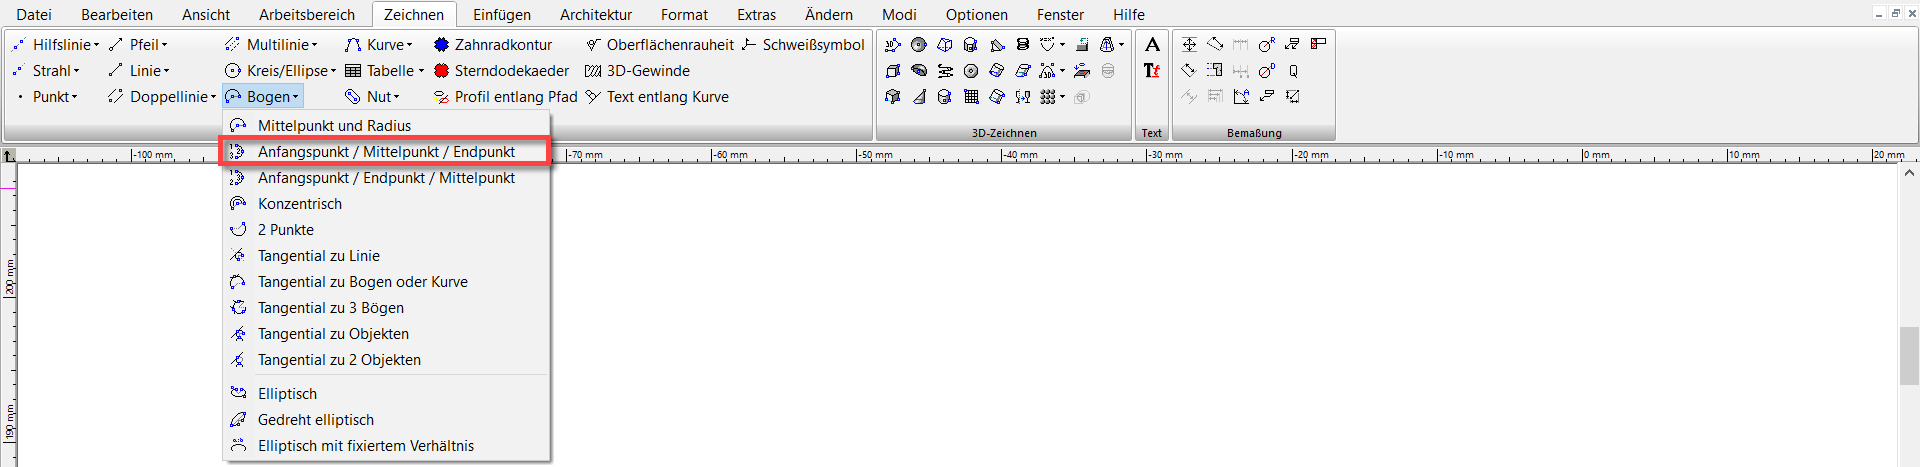Pick Tangential zu Objekten
This screenshot has height=467, width=1920.
[386, 334]
